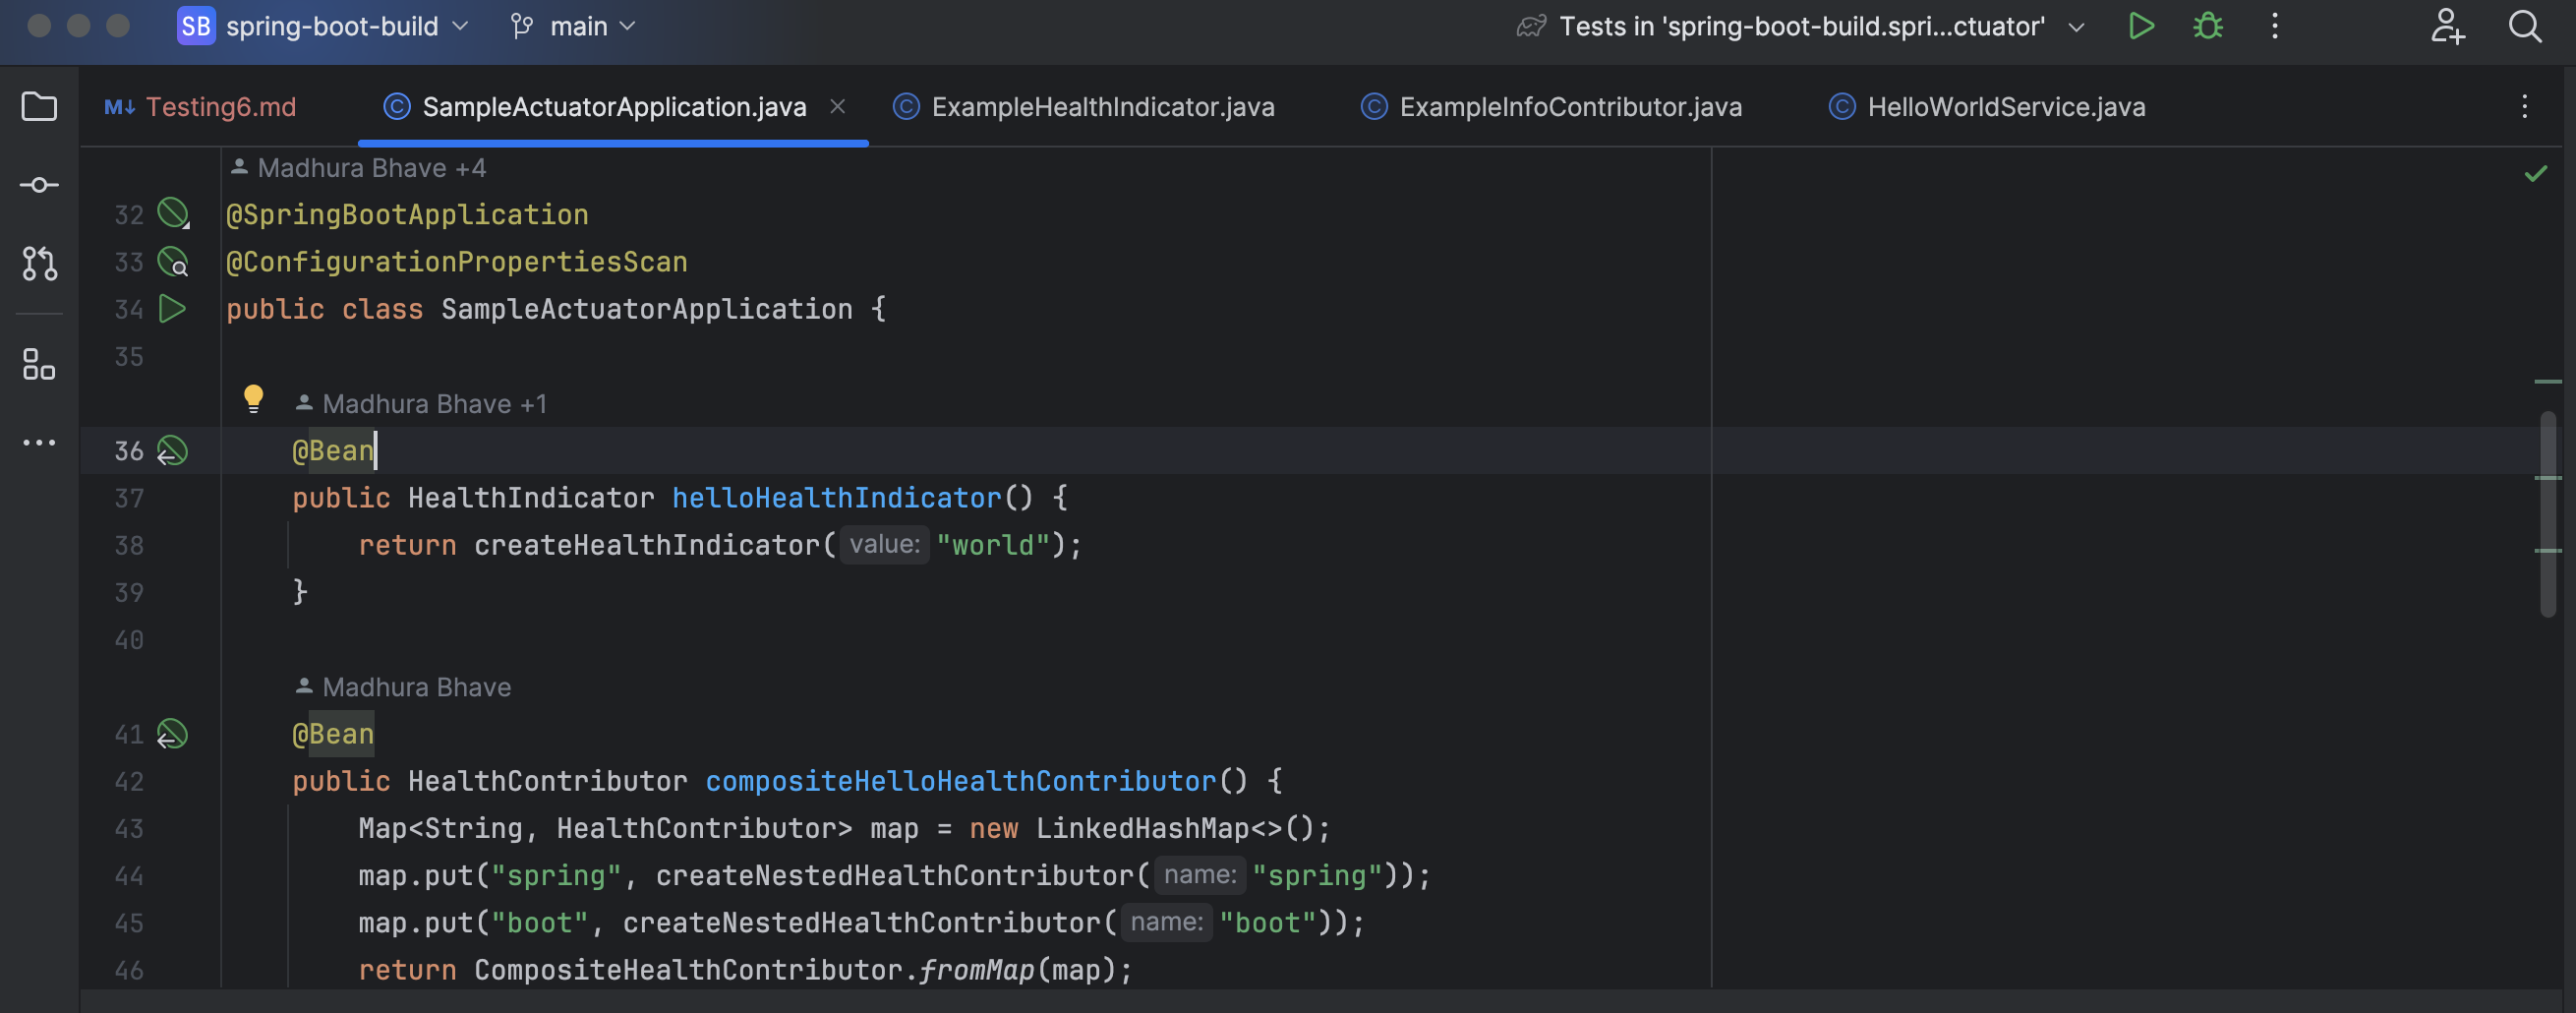Open the Structure tool window
The width and height of the screenshot is (2576, 1013).
tap(39, 364)
